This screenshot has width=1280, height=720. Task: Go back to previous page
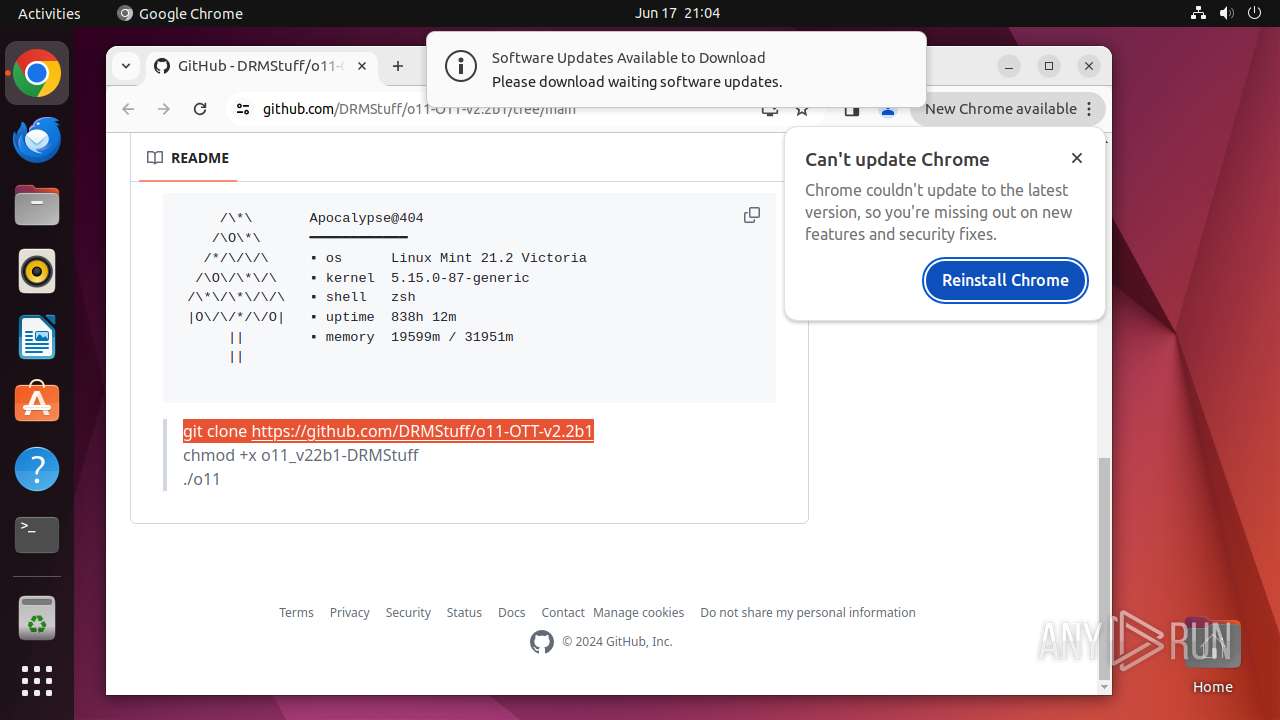coord(128,109)
